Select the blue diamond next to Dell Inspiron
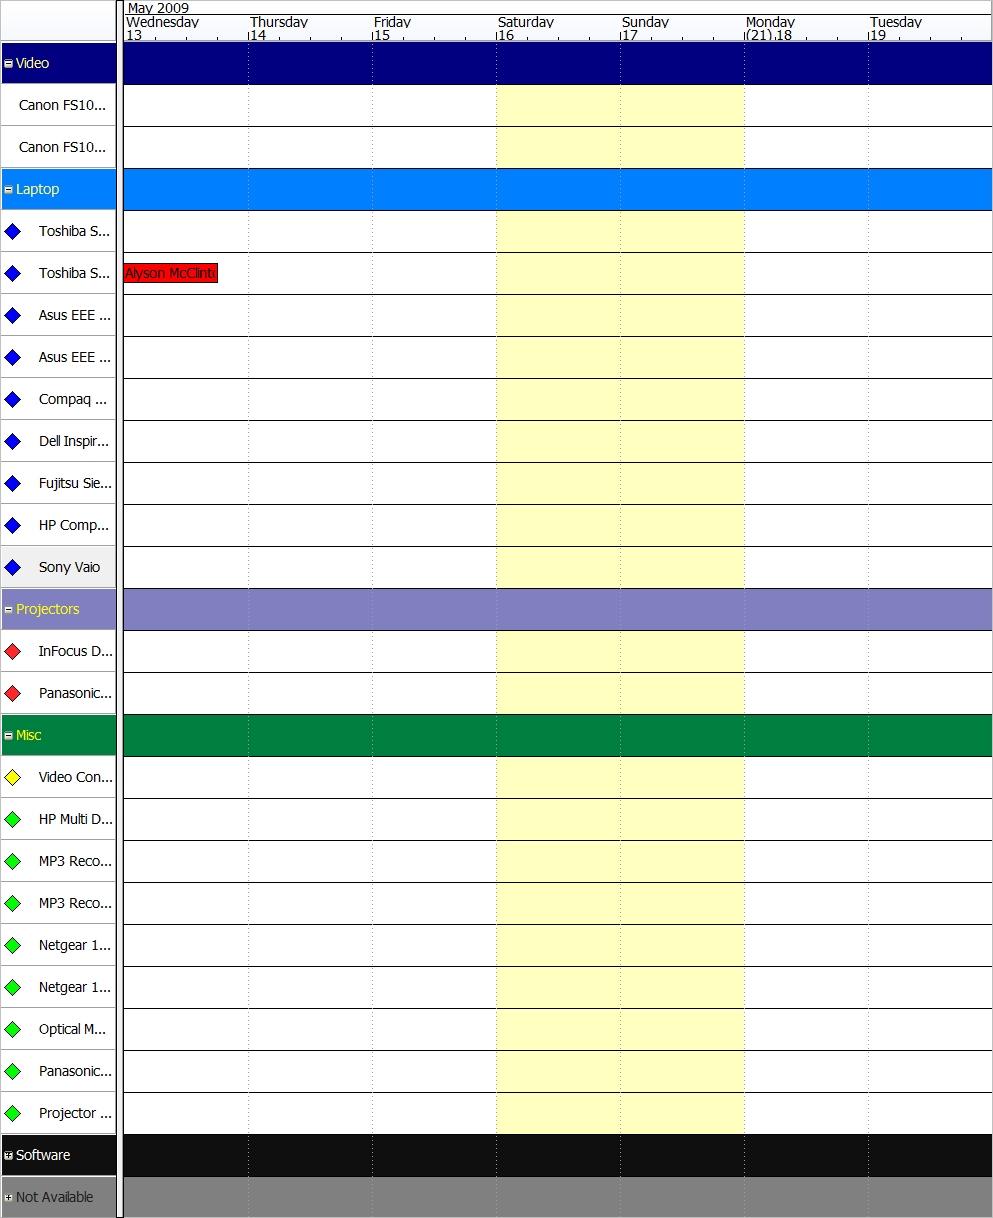 tap(12, 440)
